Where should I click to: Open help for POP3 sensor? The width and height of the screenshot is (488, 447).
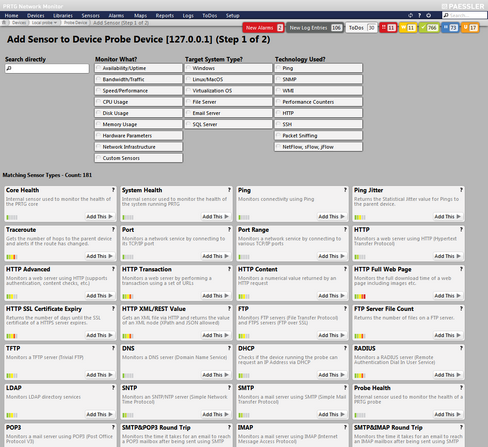pyautogui.click(x=113, y=427)
